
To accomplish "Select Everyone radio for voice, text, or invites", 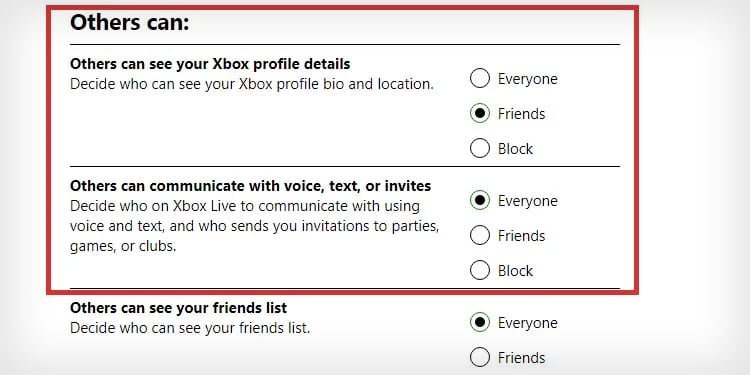I will pos(480,200).
